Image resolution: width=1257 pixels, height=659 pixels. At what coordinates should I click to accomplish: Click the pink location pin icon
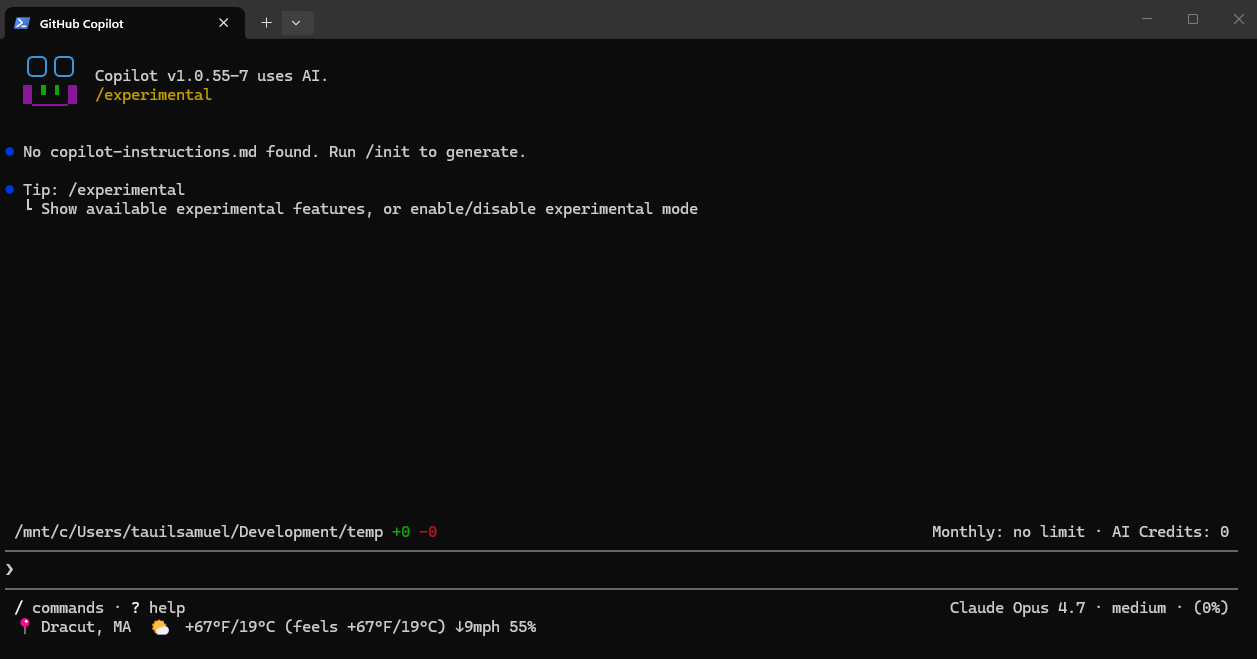tap(25, 626)
